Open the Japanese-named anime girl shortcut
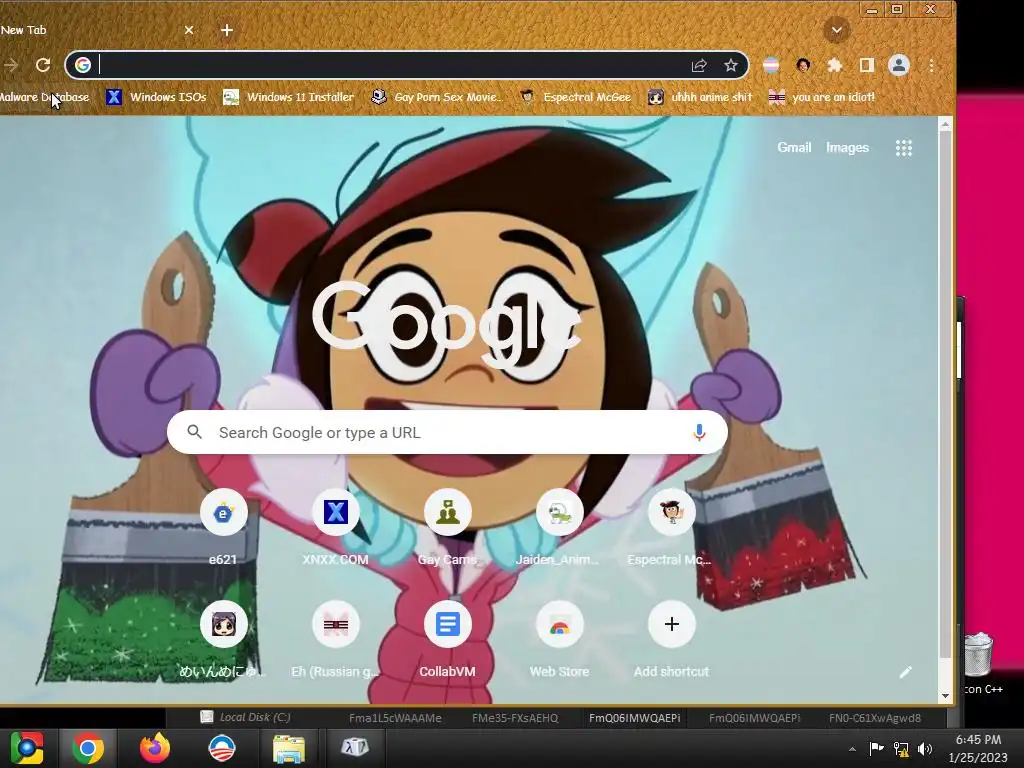Image resolution: width=1024 pixels, height=768 pixels. tap(223, 639)
